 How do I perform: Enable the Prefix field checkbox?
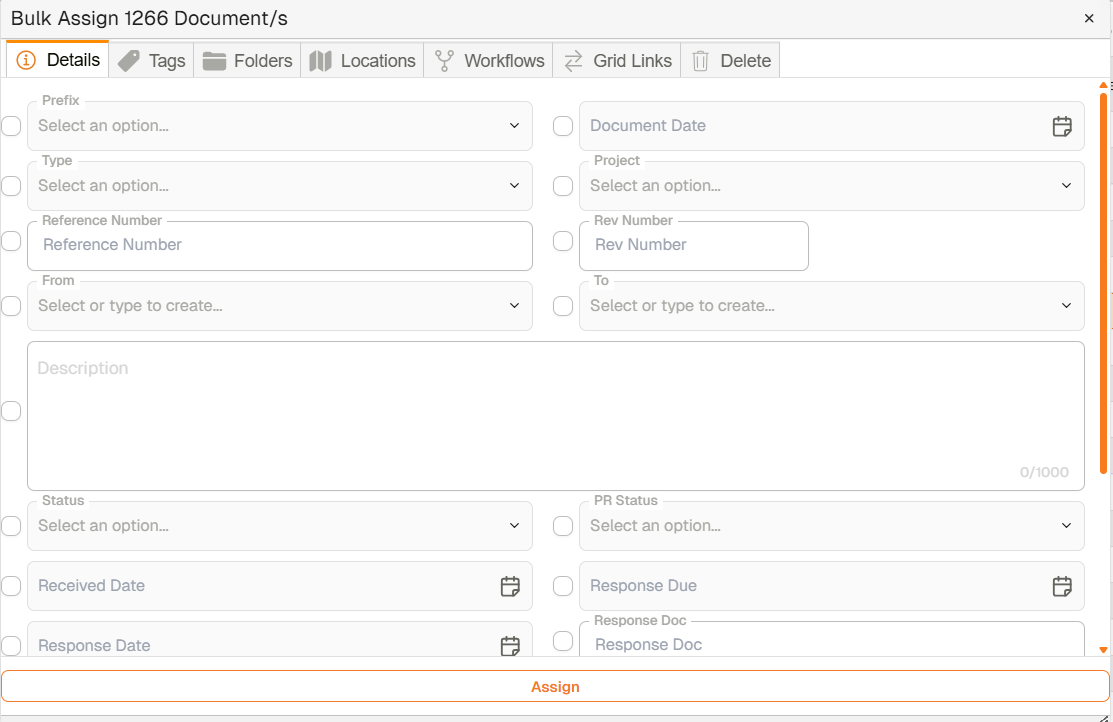tap(11, 126)
